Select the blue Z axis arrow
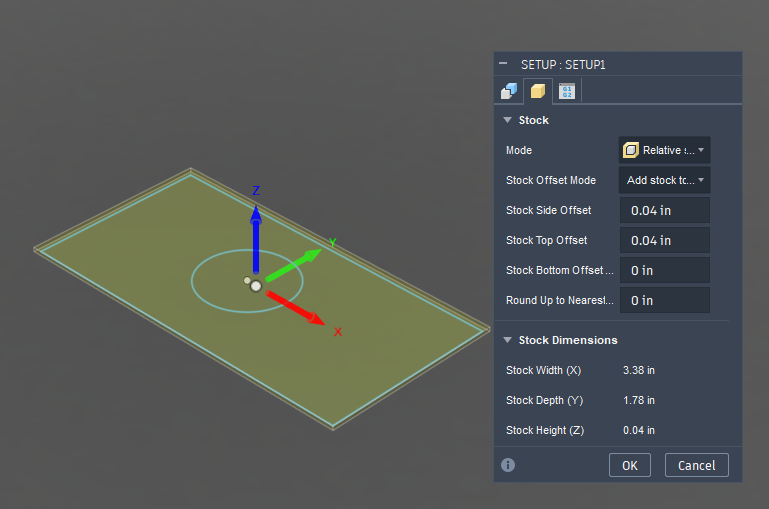Image resolution: width=769 pixels, height=509 pixels. (256, 230)
